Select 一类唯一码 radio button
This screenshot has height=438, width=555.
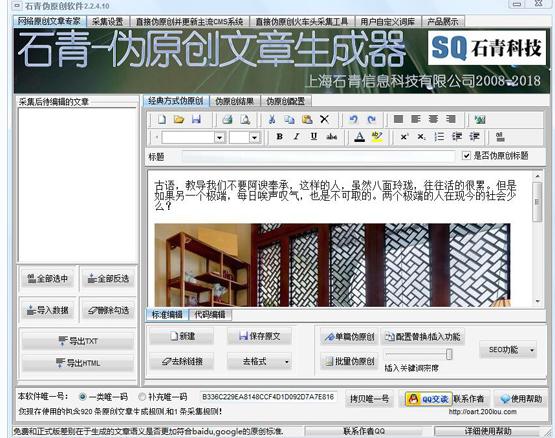pos(82,397)
